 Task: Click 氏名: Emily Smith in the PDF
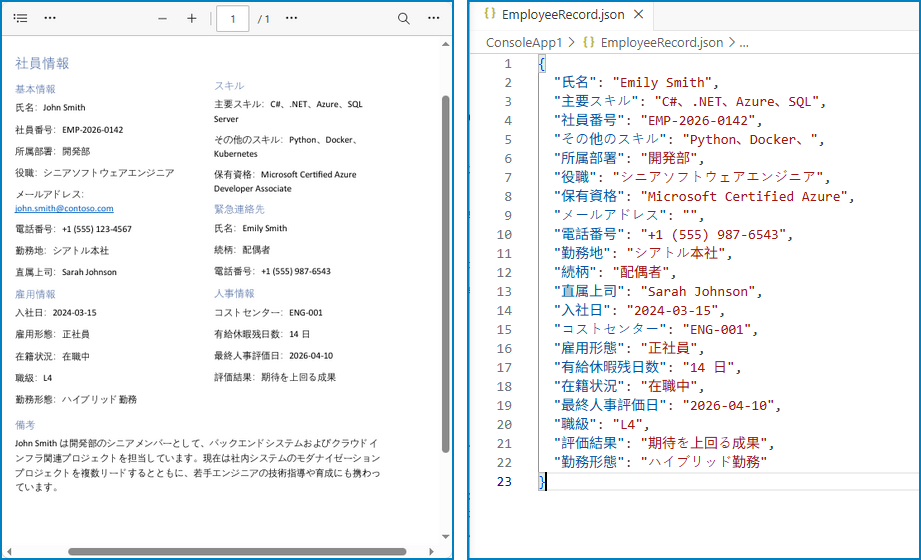point(251,229)
